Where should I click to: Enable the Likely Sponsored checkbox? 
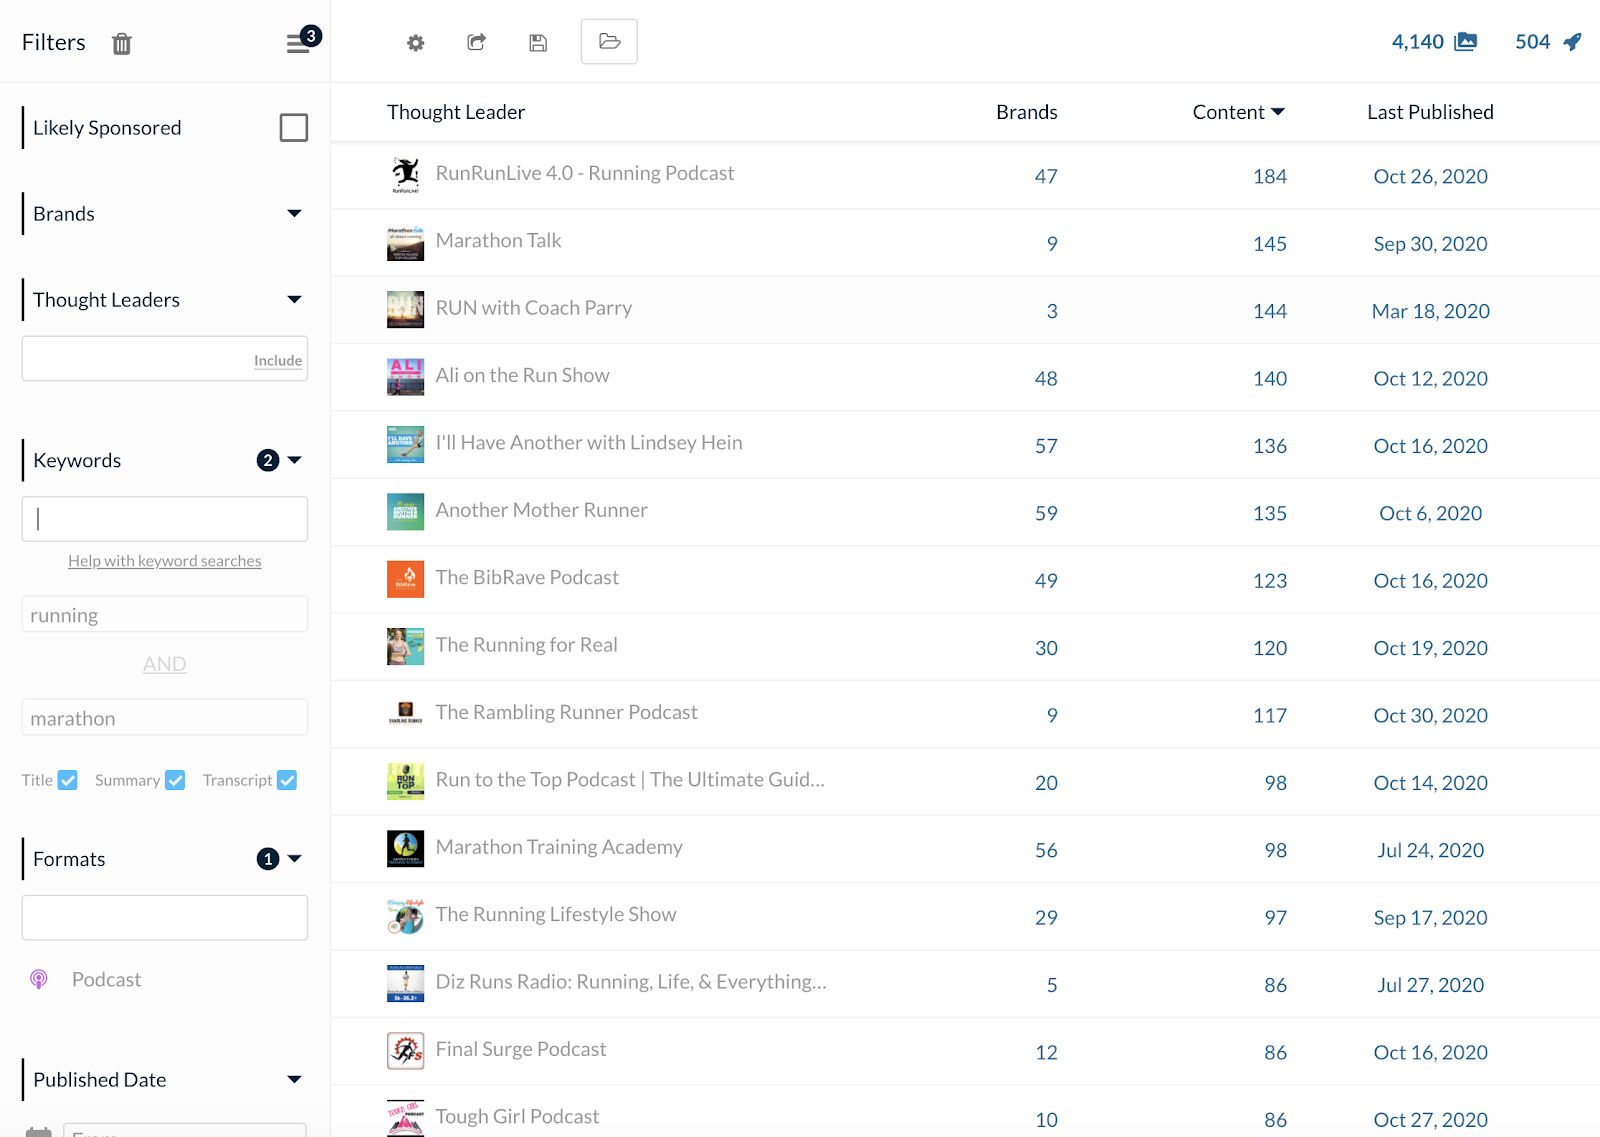[x=293, y=127]
